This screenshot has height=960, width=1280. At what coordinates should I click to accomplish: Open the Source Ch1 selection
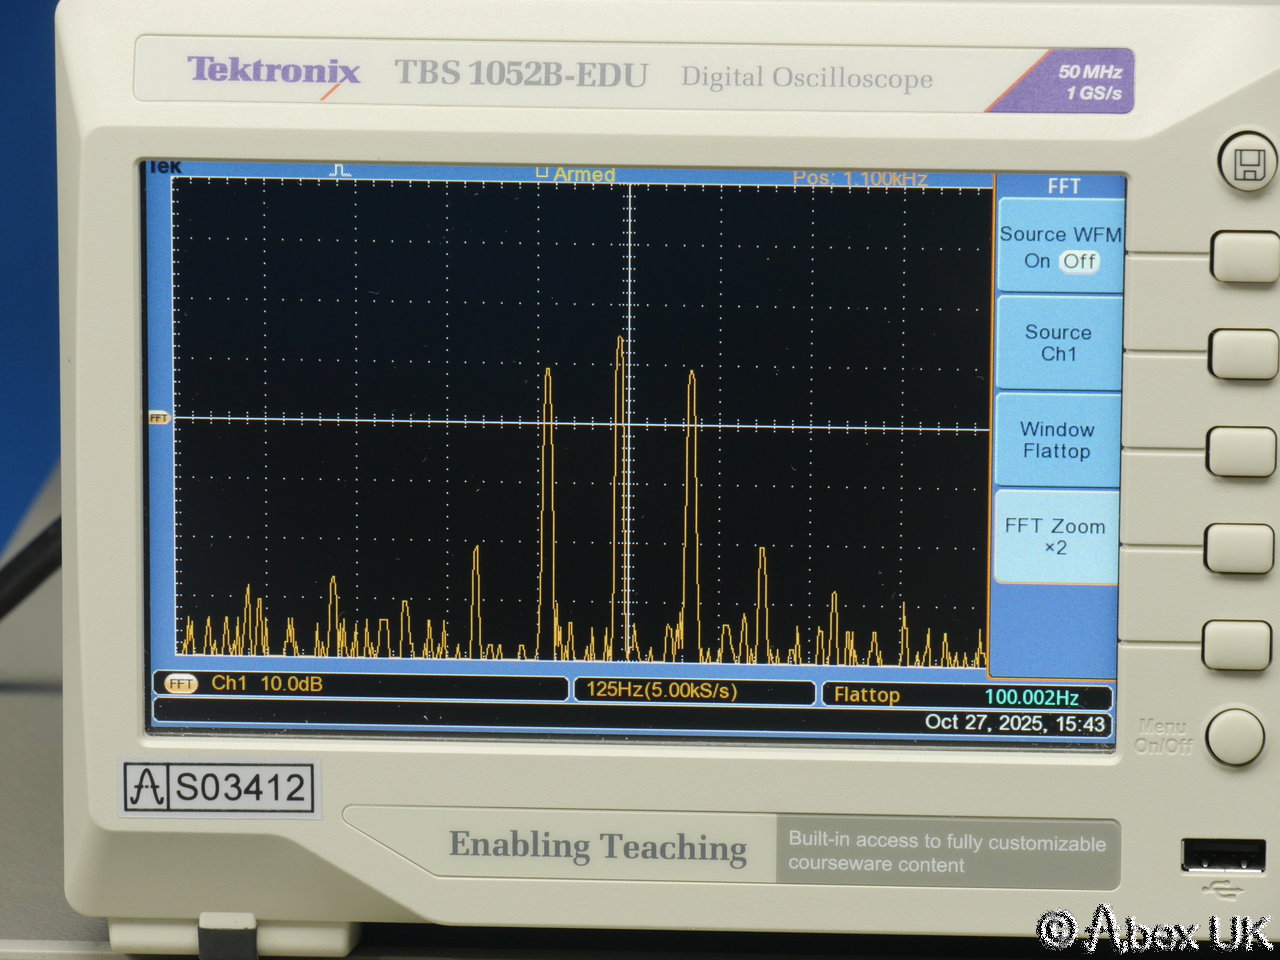coord(1058,343)
